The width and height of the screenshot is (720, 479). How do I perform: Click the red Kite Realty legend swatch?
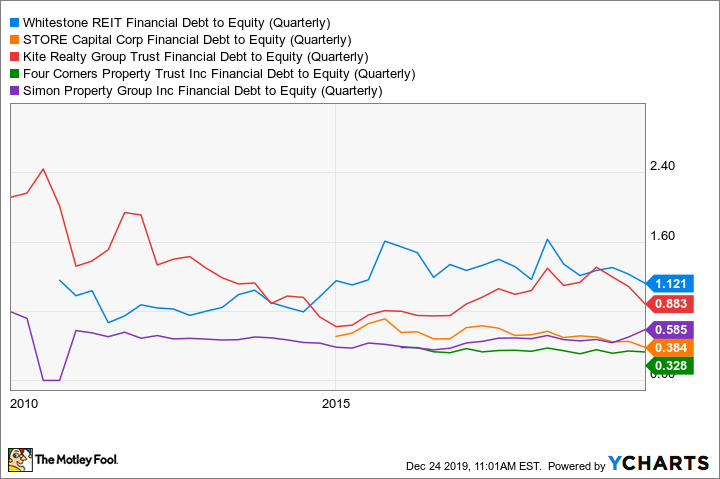pos(12,56)
